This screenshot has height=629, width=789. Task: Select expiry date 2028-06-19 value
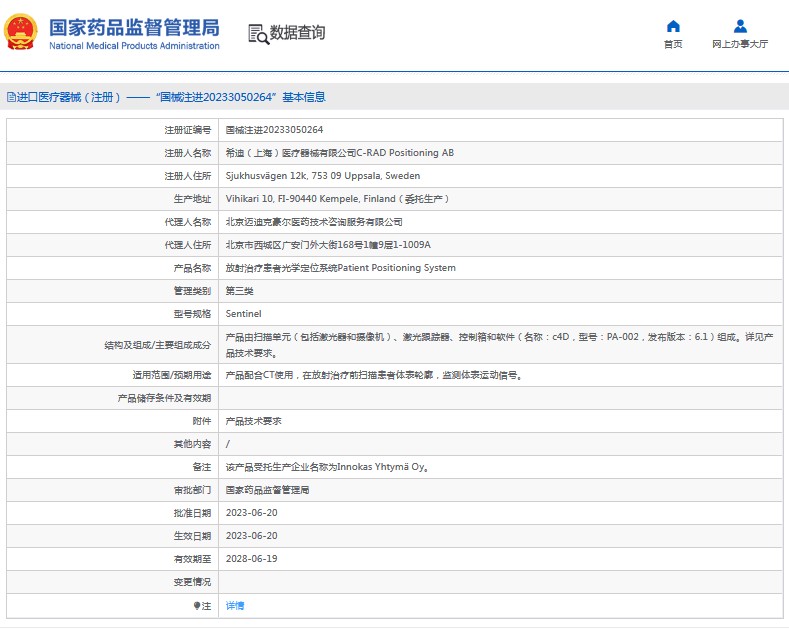coord(252,559)
